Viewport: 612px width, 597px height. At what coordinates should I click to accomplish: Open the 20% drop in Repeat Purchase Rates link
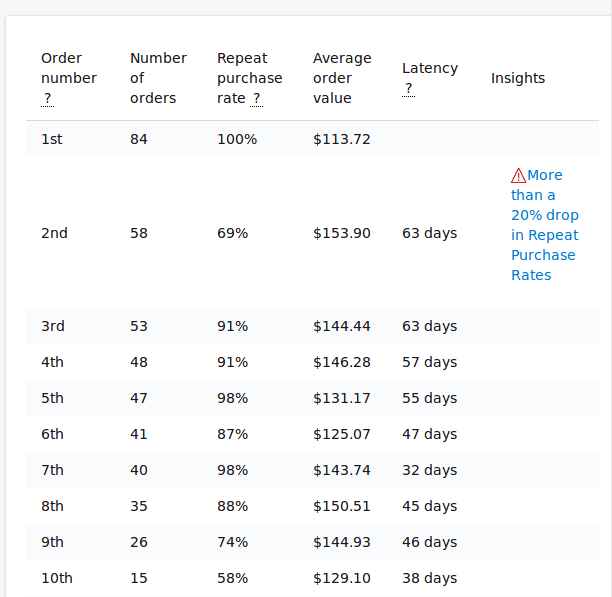tap(545, 225)
